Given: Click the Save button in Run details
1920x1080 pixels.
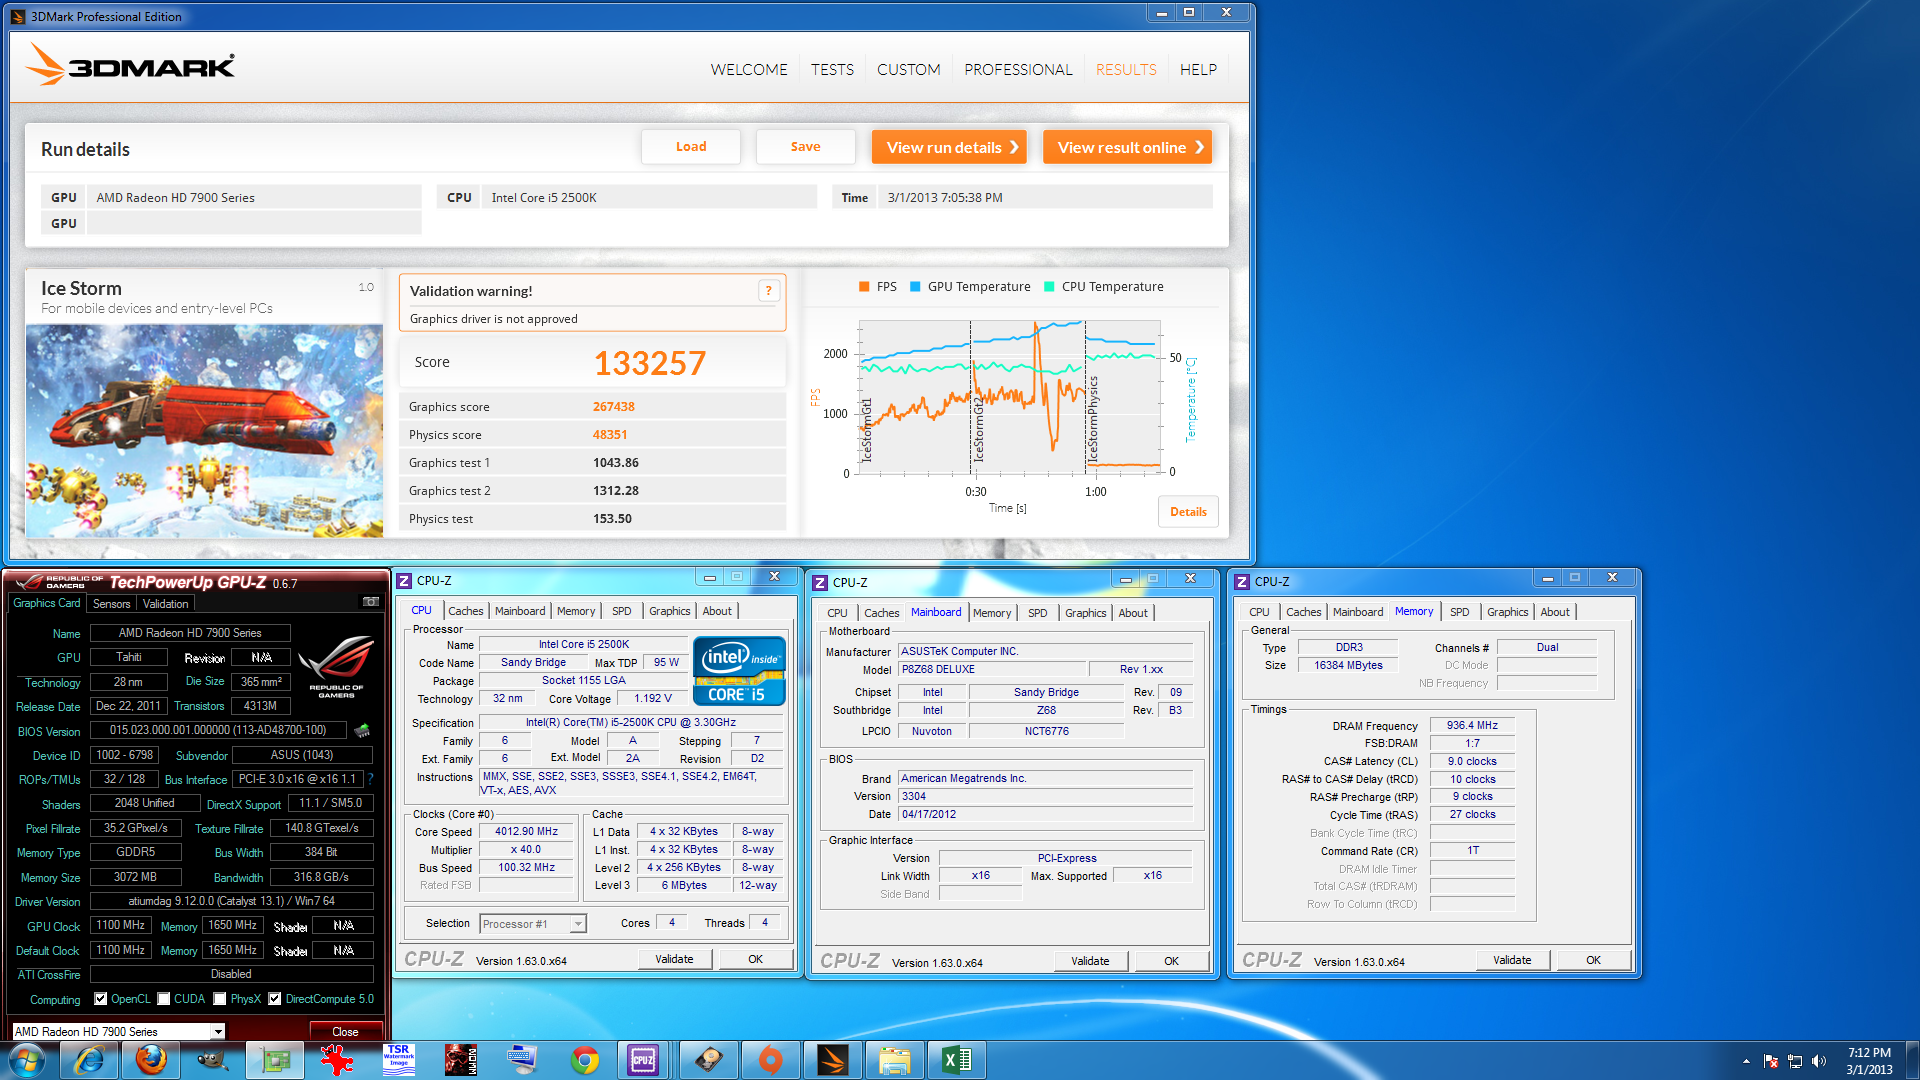Looking at the screenshot, I should [x=806, y=147].
